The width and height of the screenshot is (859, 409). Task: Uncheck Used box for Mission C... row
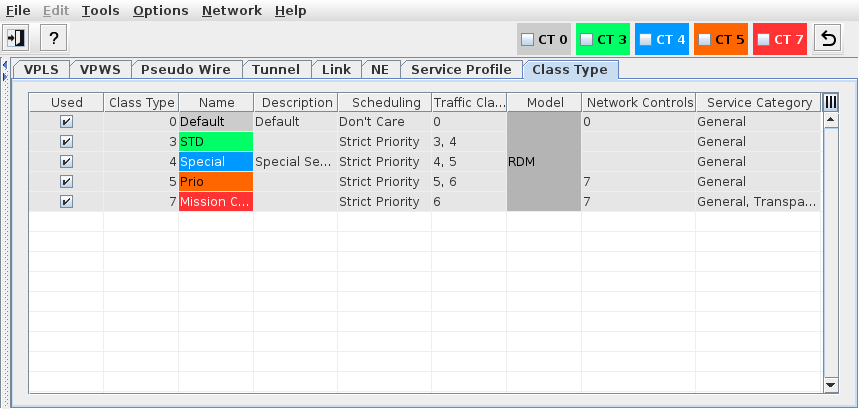point(66,202)
